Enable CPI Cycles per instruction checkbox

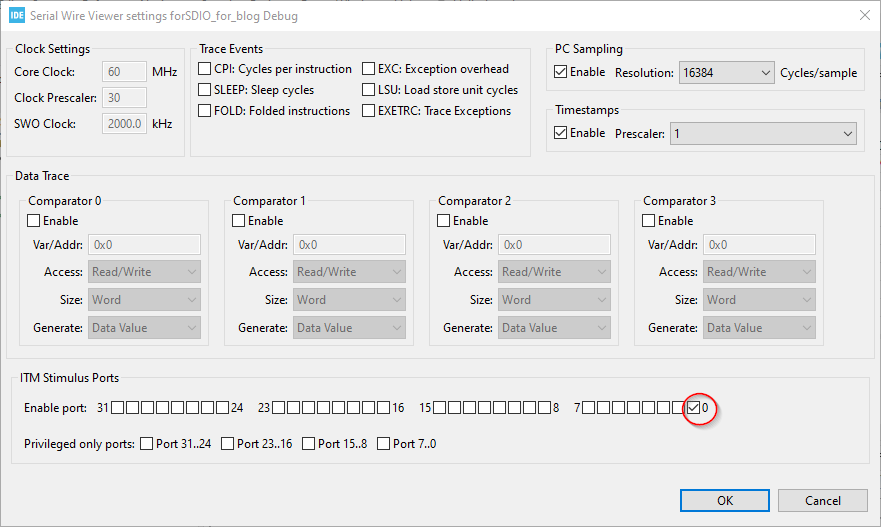coord(205,69)
